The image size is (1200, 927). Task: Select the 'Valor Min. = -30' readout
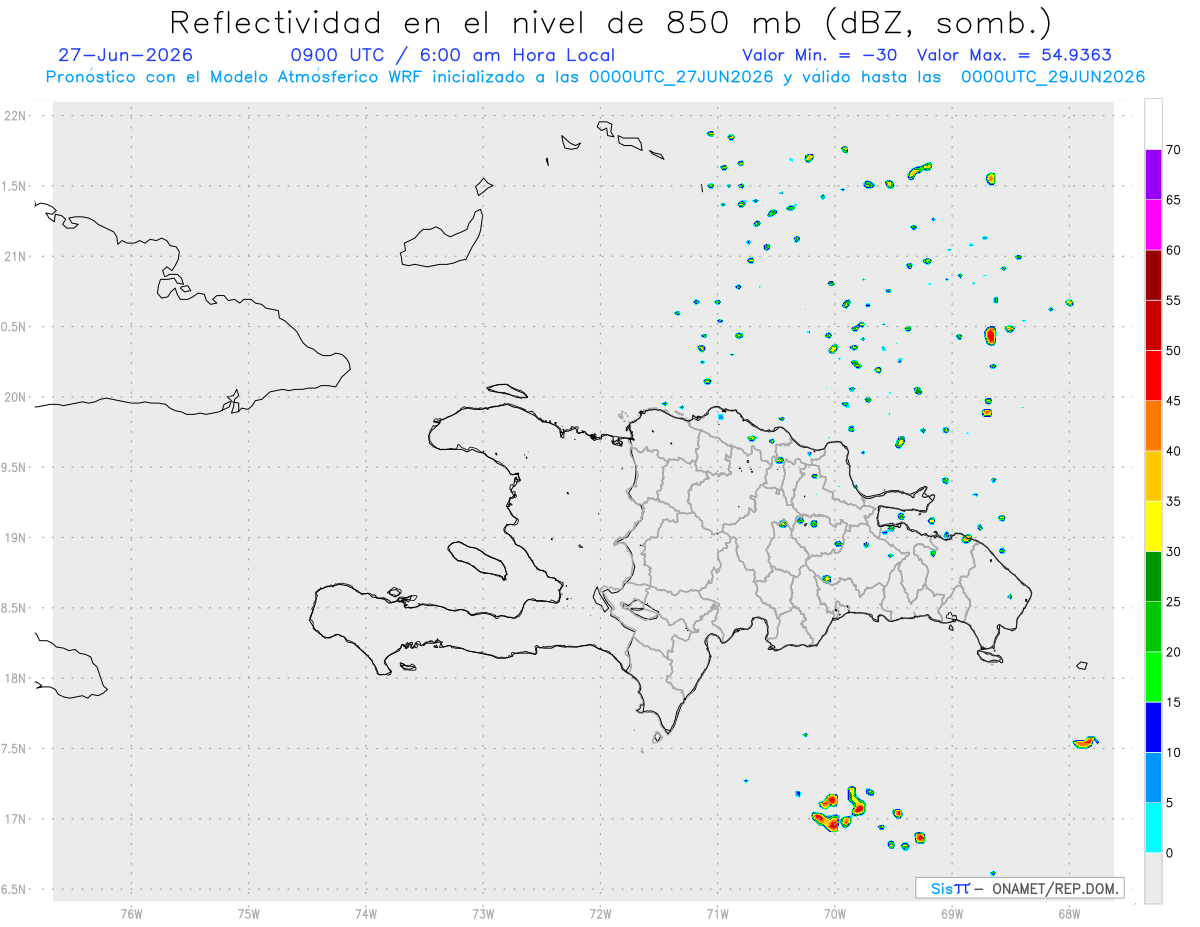coord(819,55)
